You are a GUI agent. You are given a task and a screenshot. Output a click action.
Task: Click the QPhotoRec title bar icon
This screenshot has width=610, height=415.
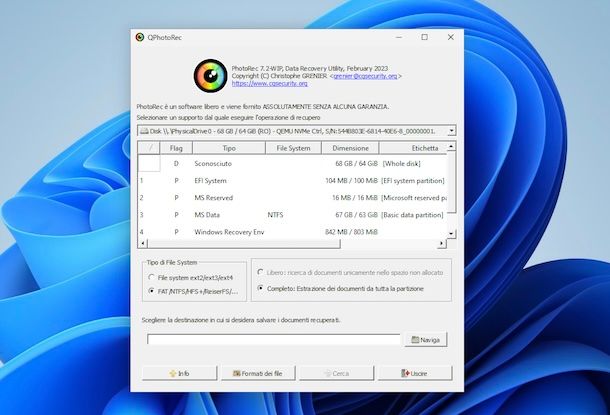(140, 37)
